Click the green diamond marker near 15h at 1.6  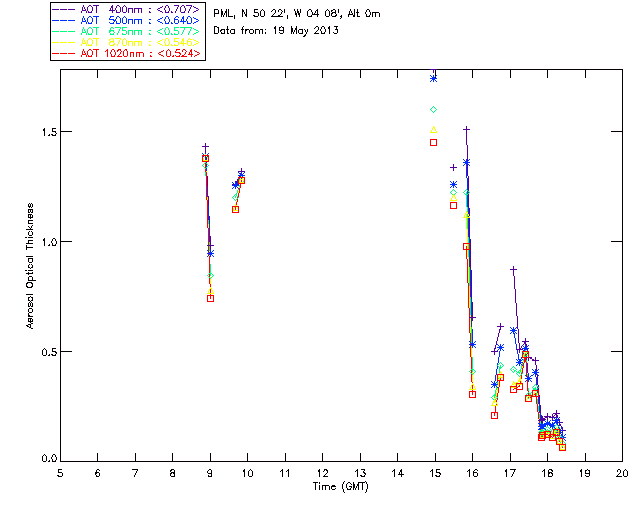coord(433,109)
